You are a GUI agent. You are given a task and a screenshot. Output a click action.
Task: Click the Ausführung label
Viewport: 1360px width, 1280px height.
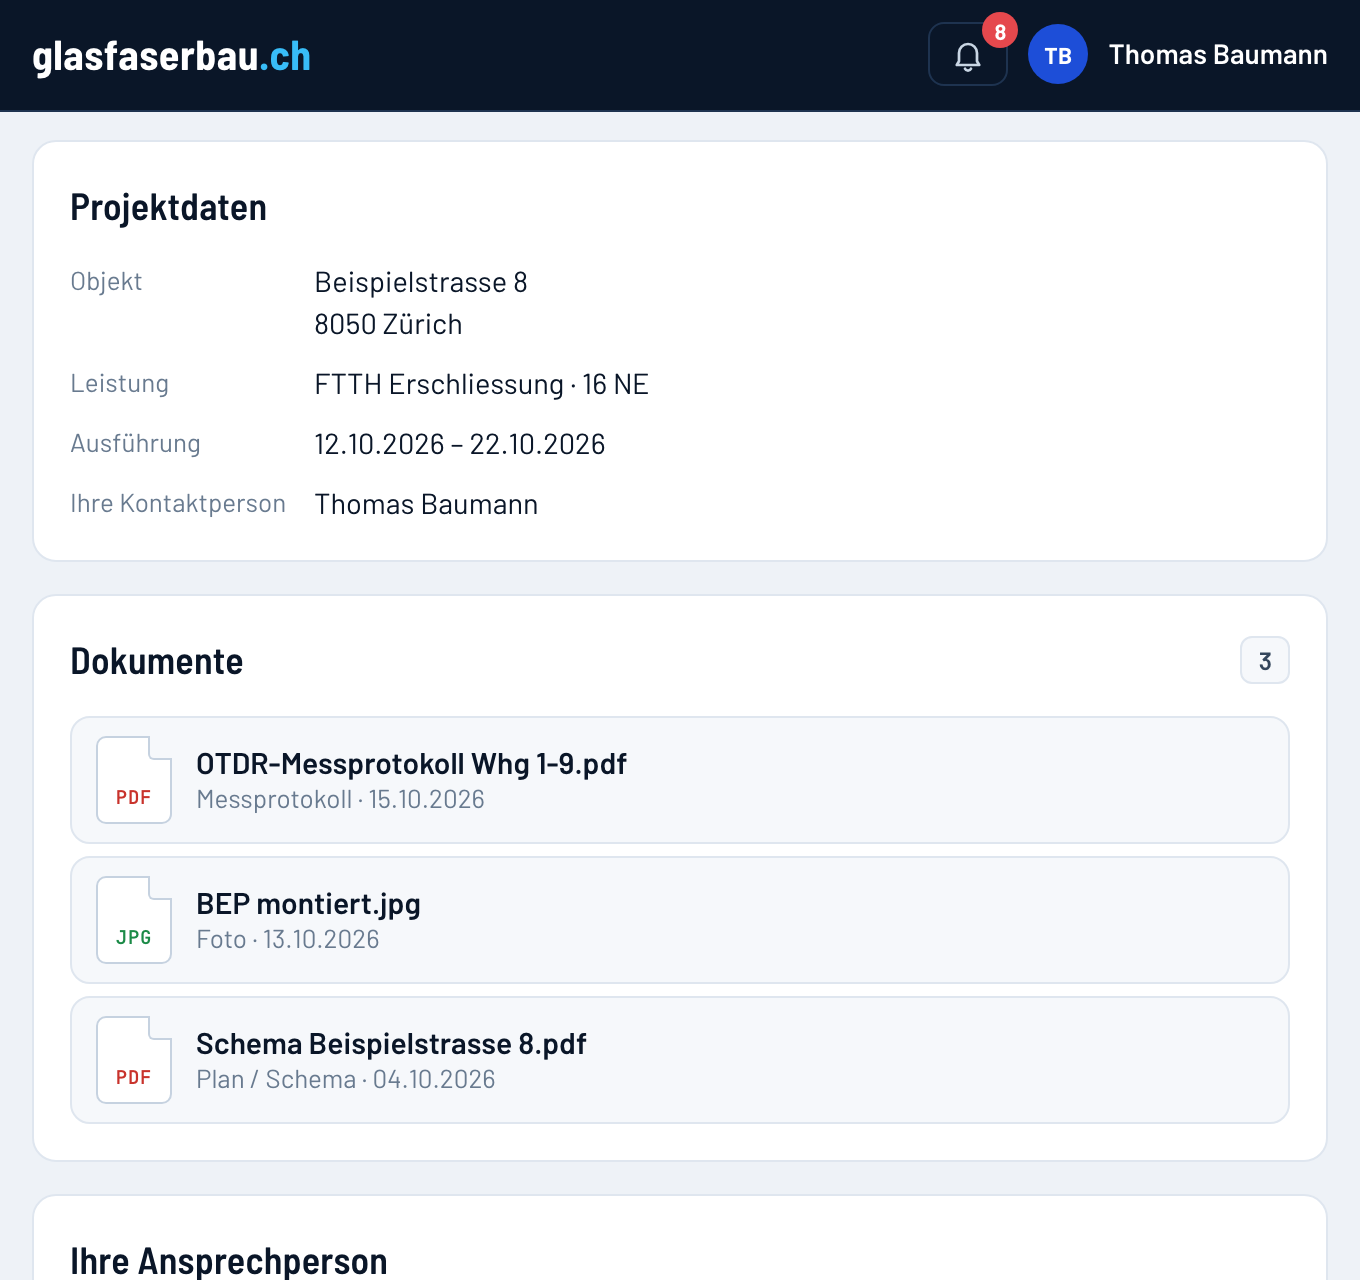[x=136, y=443]
